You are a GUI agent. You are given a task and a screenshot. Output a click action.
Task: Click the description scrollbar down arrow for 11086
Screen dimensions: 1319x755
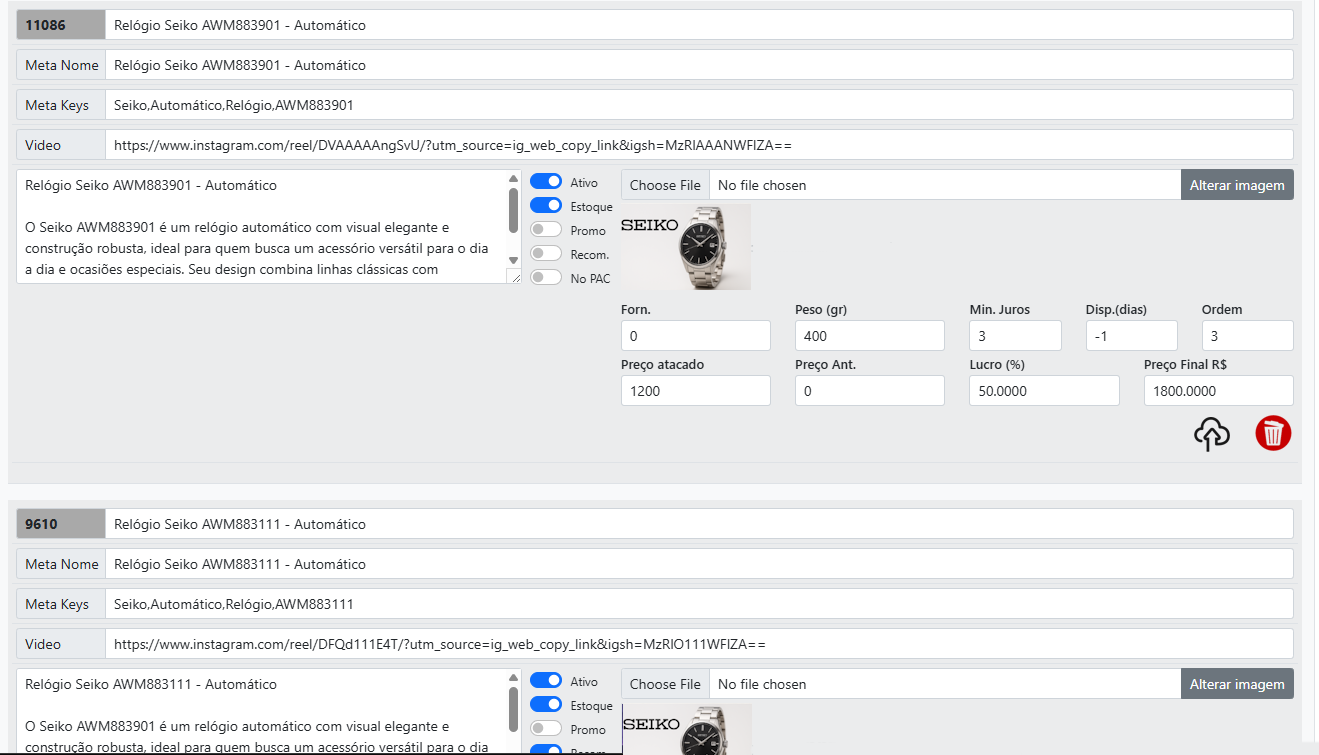513,260
